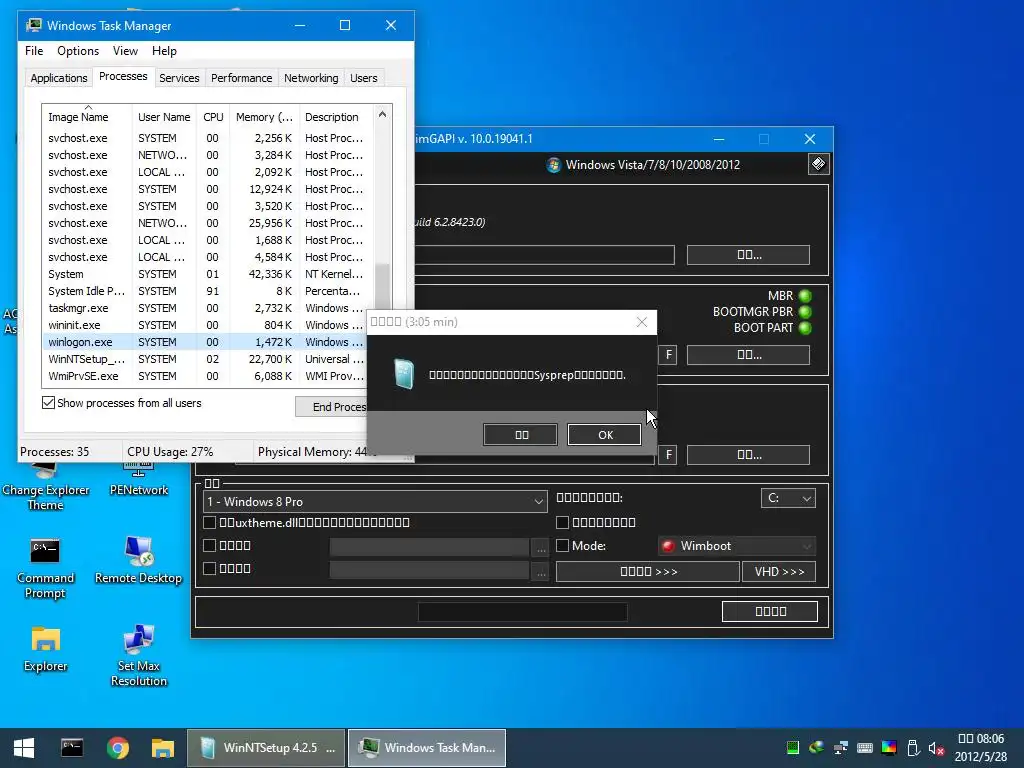Click the BOOTMGR PBR green status light

[x=805, y=312]
